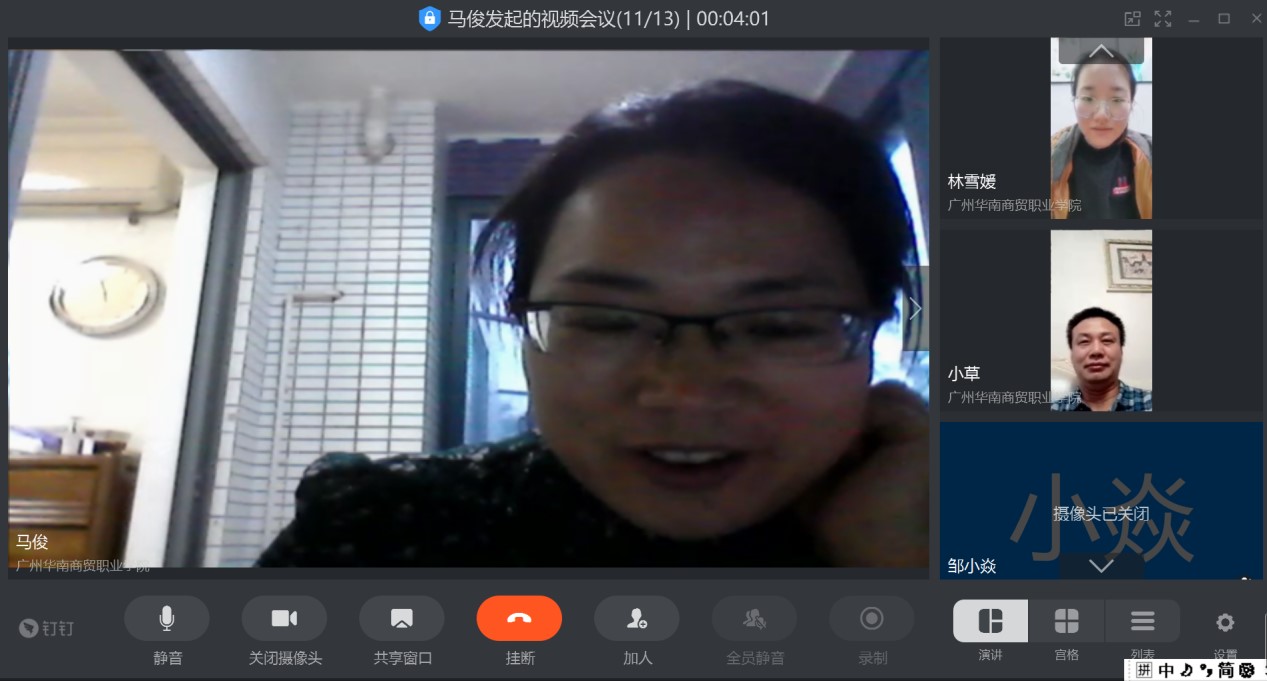This screenshot has height=681, width=1267.
Task: Collapse side panel with right arrow chevron
Action: pos(915,309)
